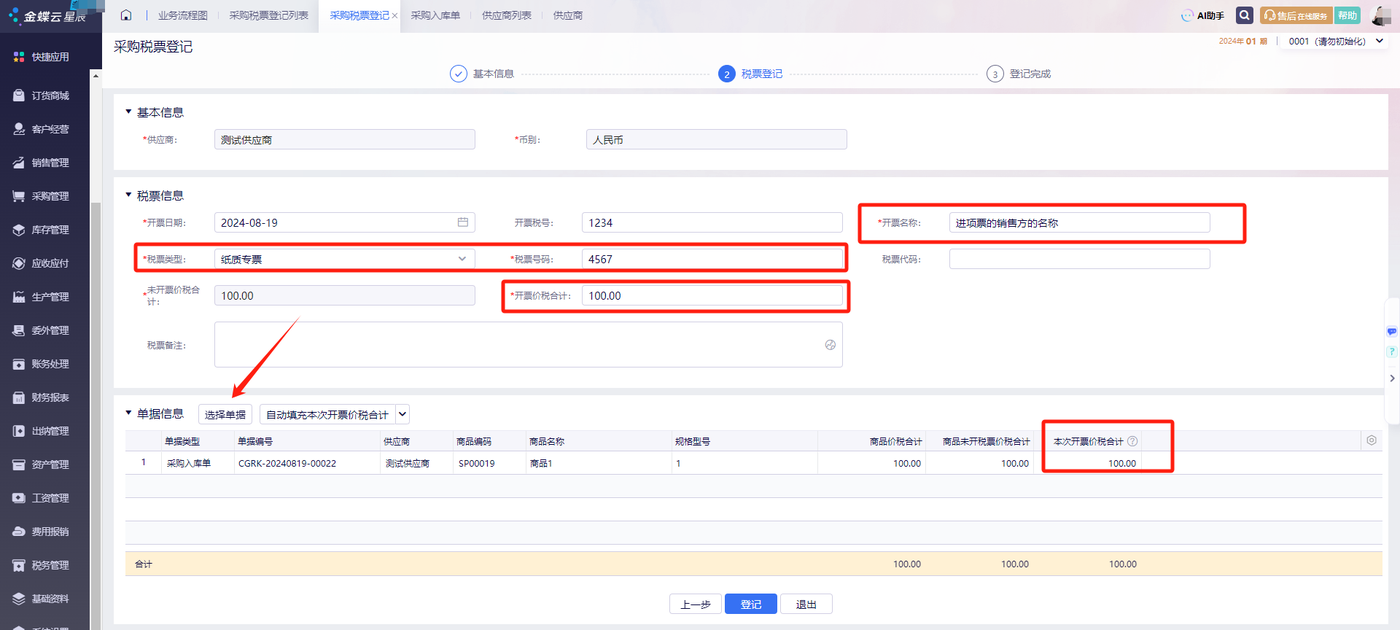Click into the 税票备注 textarea
Viewport: 1400px width, 630px height.
point(528,344)
